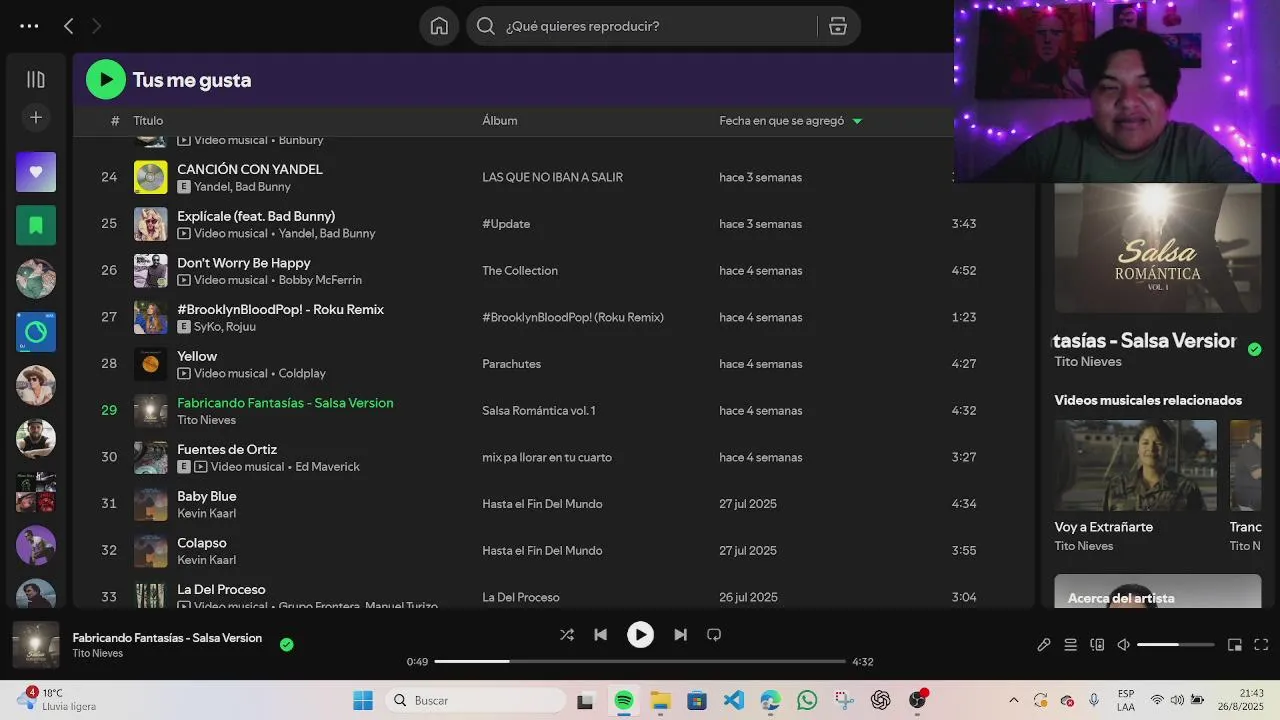1280x720 pixels.
Task: Open connect to a device icon
Action: click(x=1097, y=645)
